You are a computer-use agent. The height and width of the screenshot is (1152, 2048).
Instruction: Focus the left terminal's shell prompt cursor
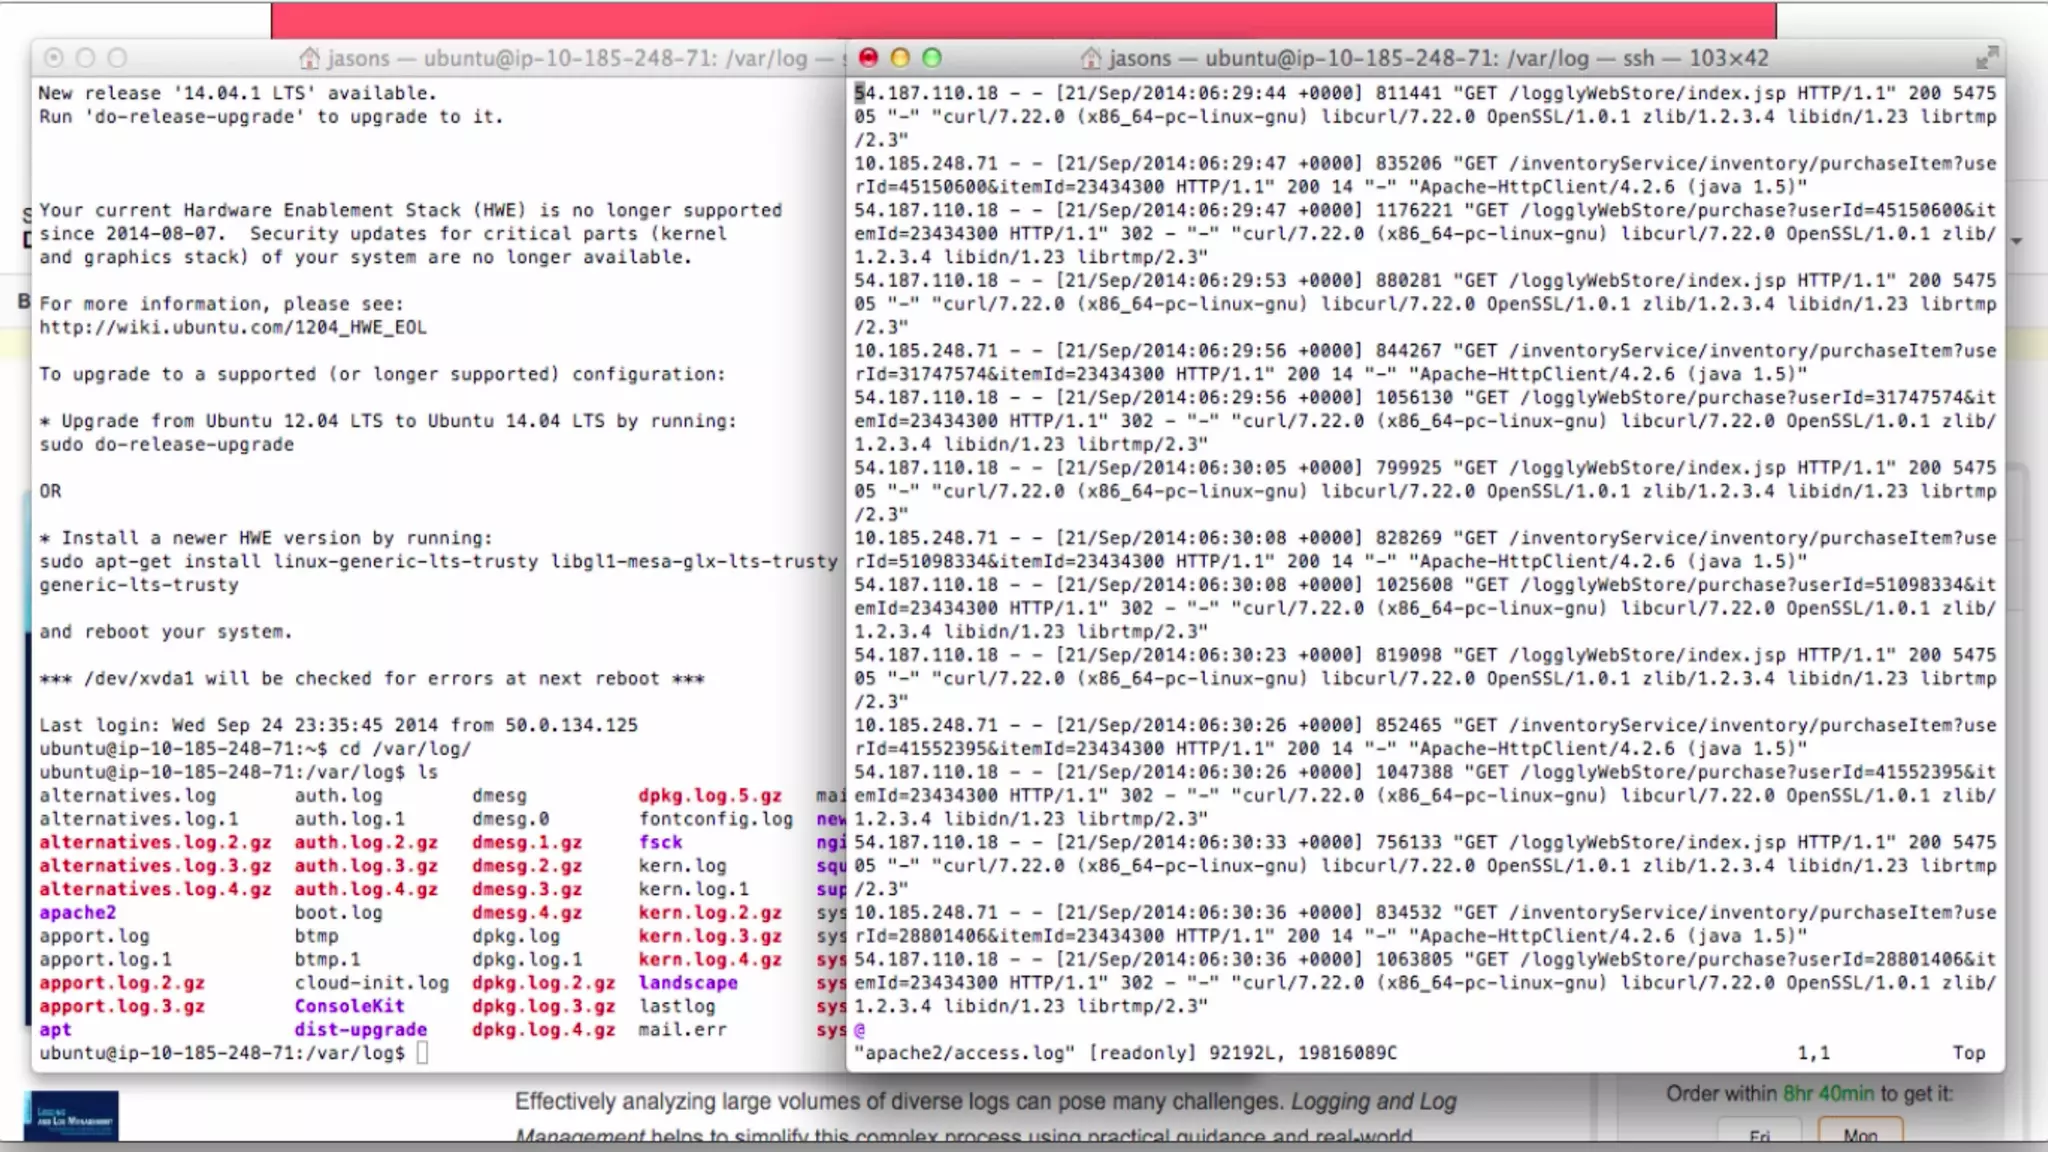tap(422, 1052)
